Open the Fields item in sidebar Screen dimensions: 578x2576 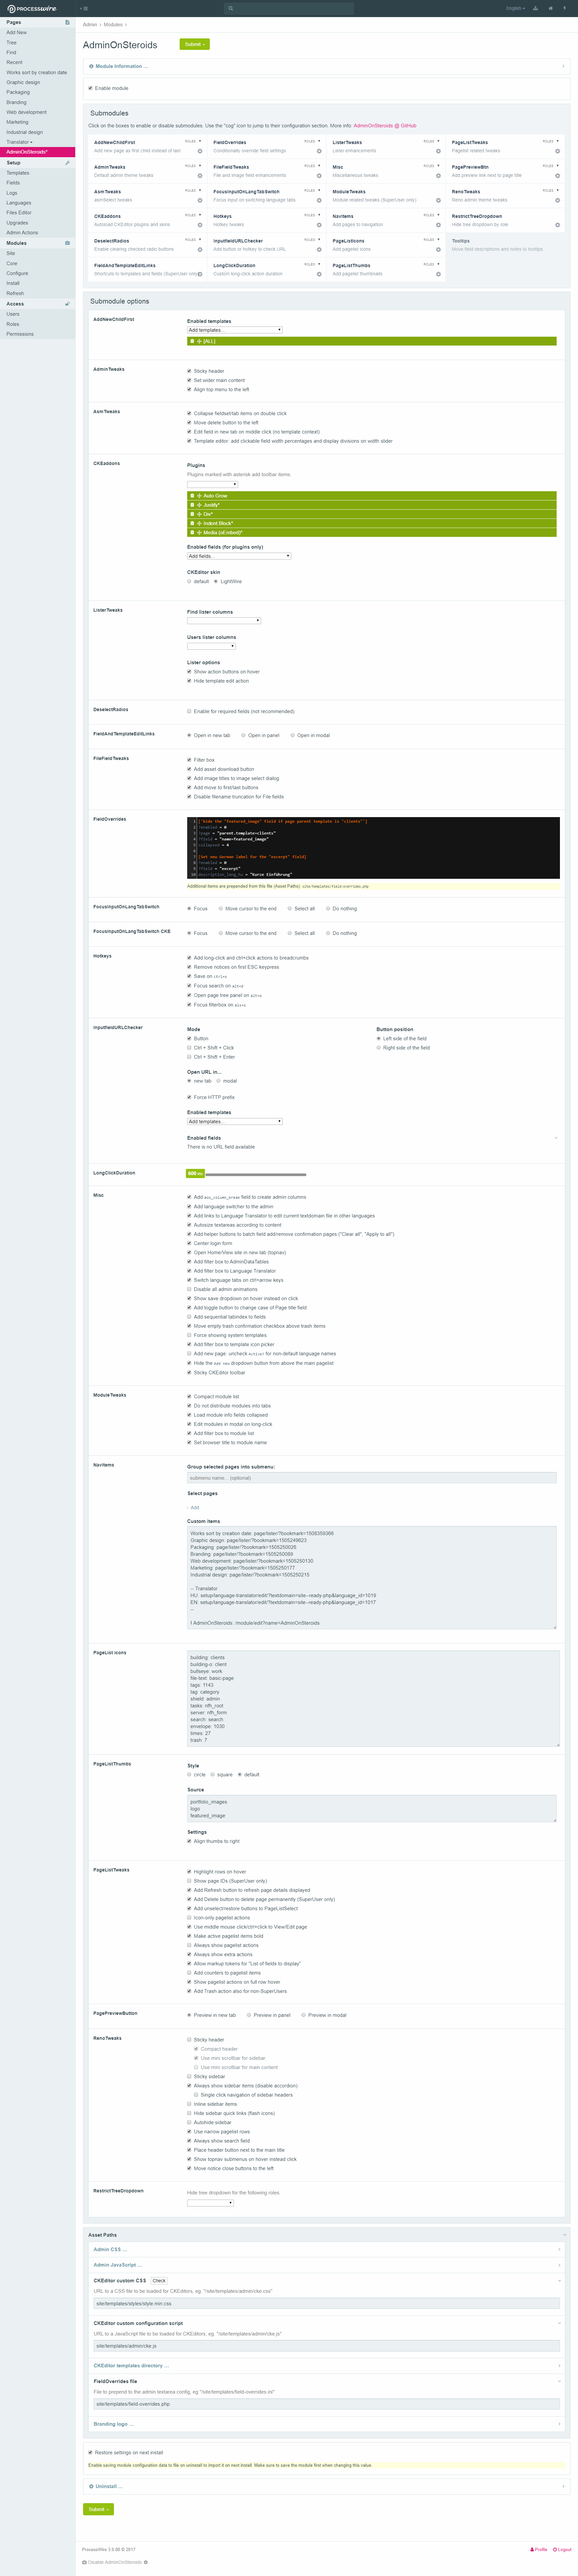point(13,183)
